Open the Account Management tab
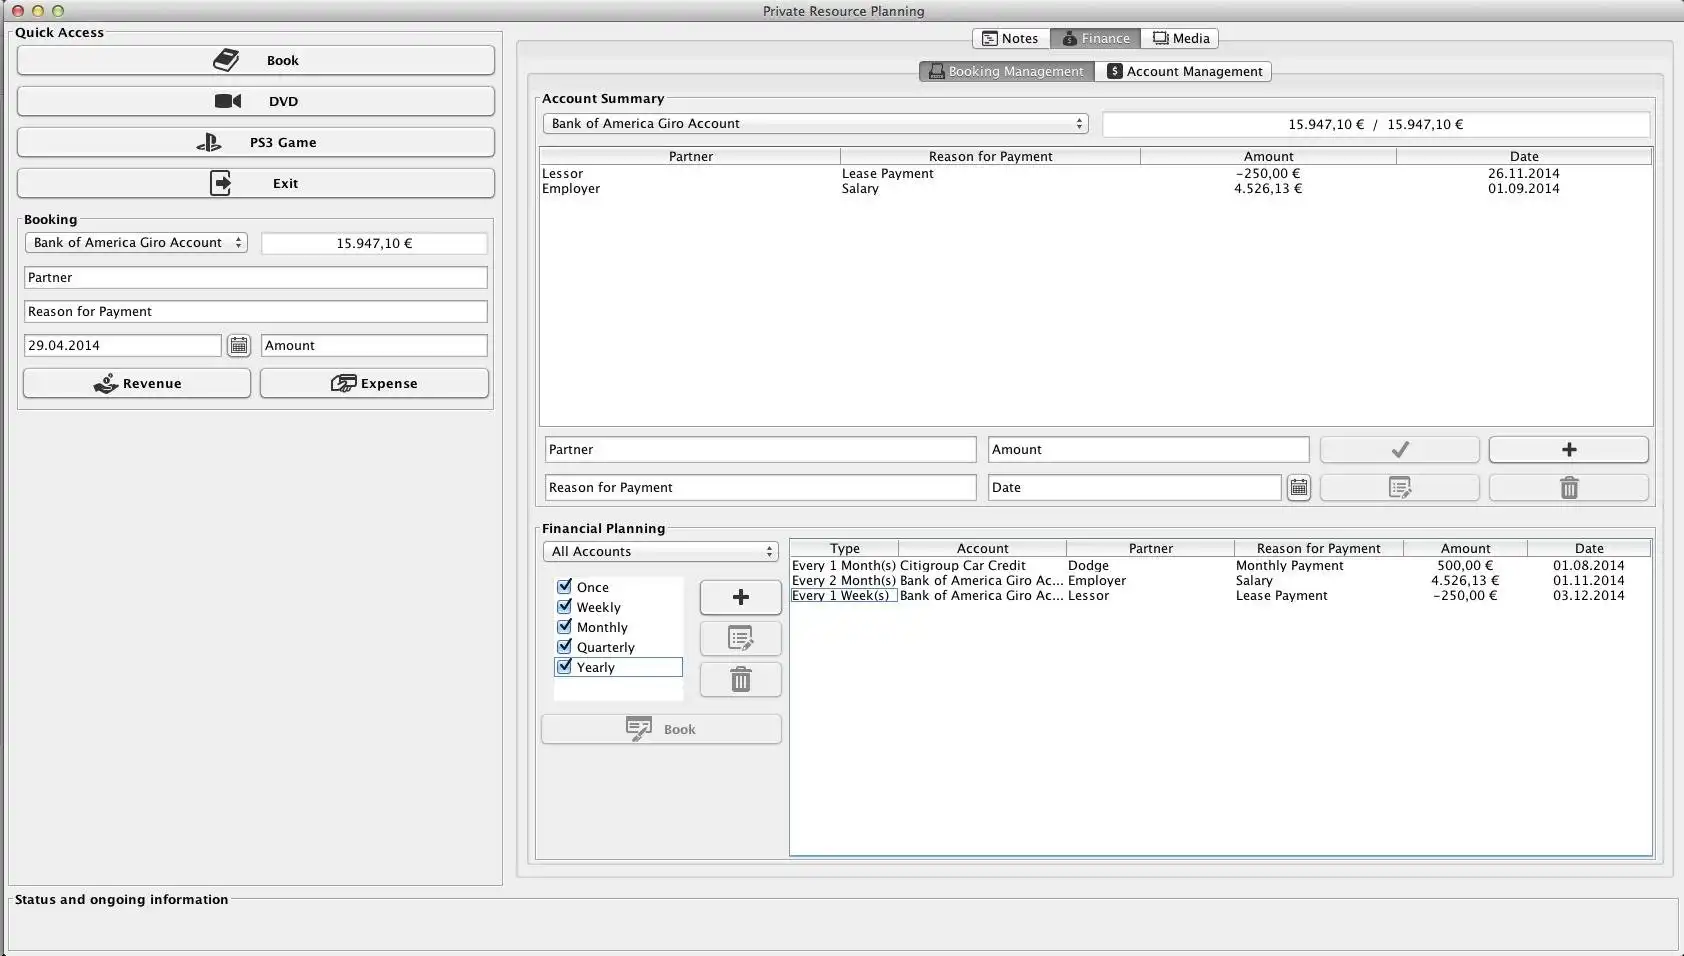 point(1183,72)
